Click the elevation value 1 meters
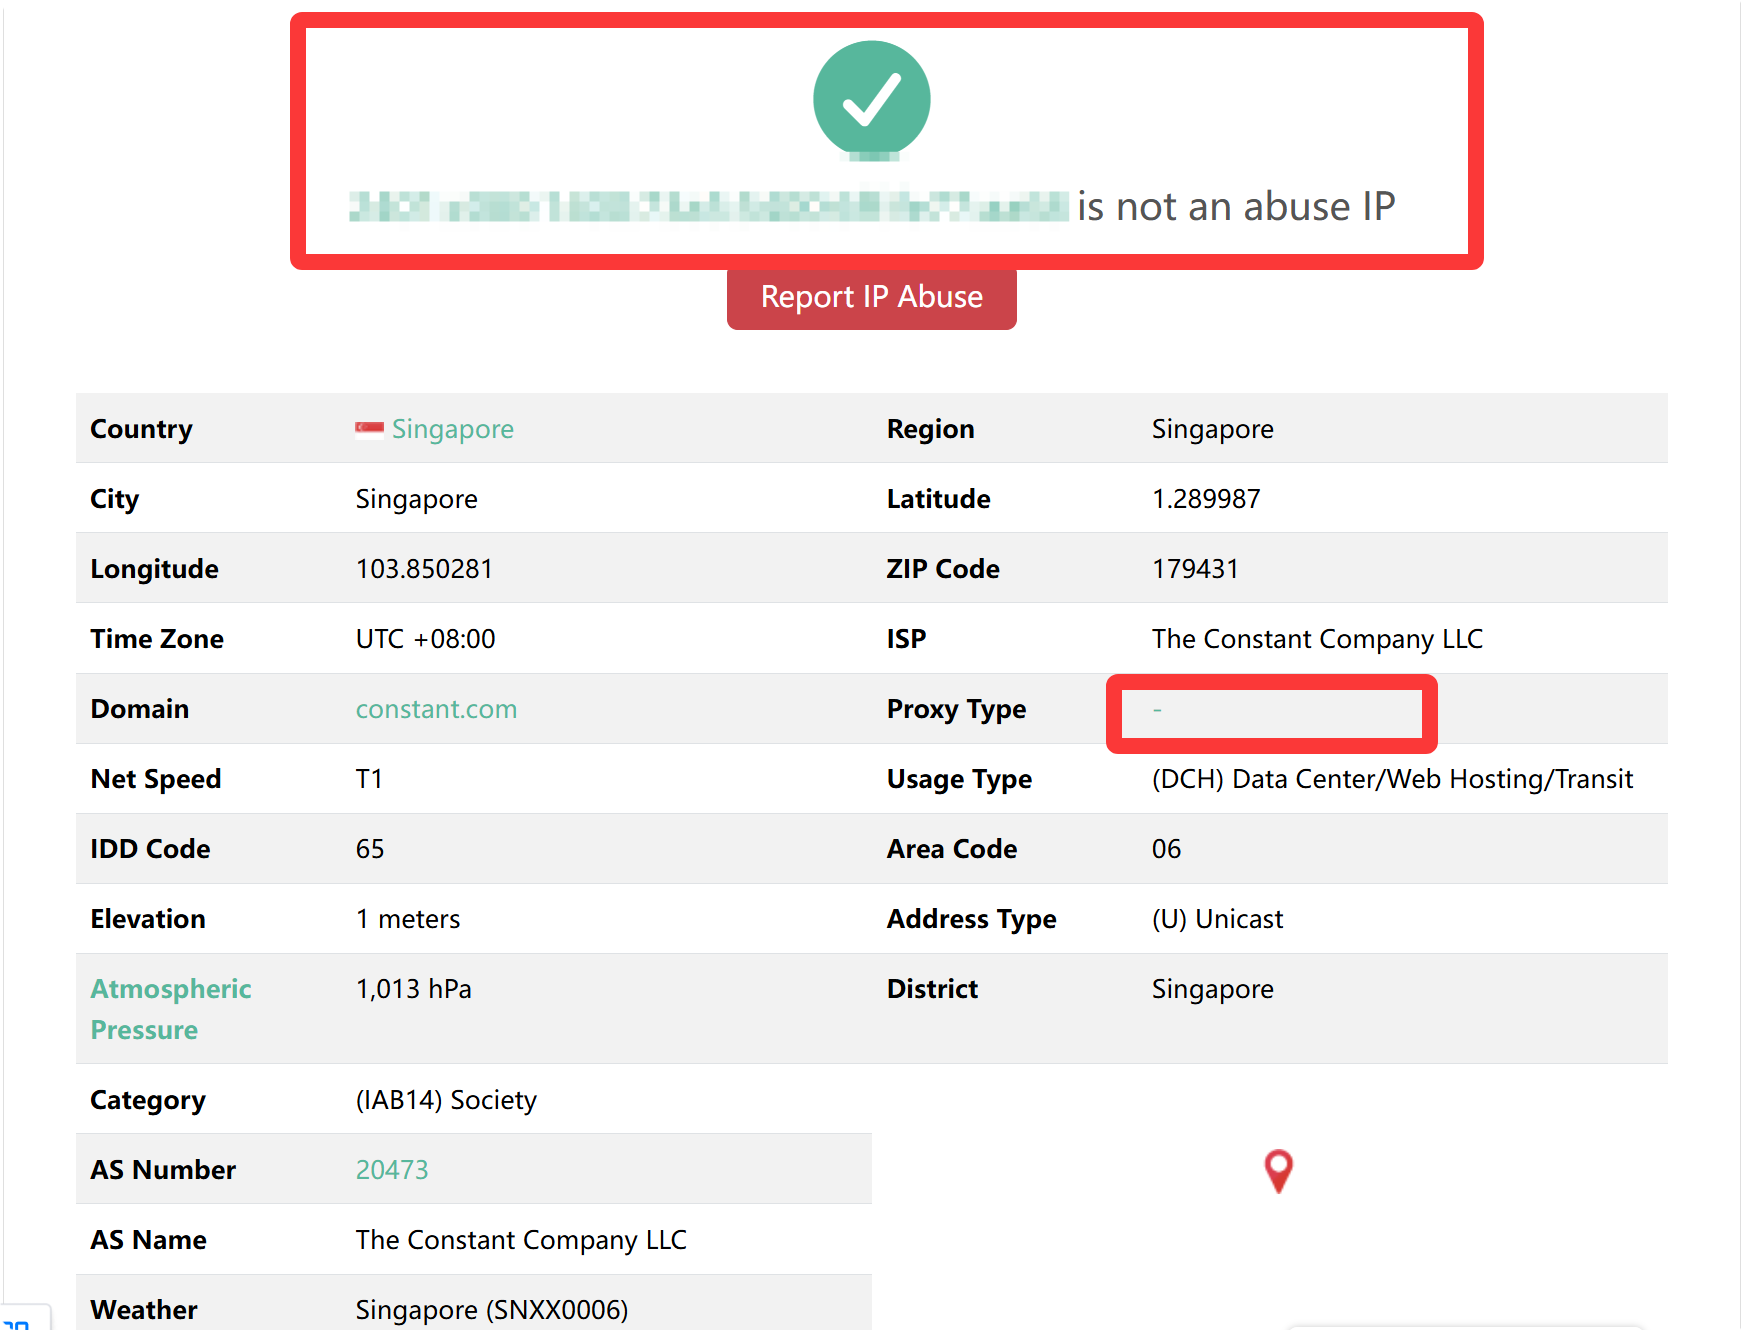Image resolution: width=1750 pixels, height=1330 pixels. pyautogui.click(x=408, y=919)
